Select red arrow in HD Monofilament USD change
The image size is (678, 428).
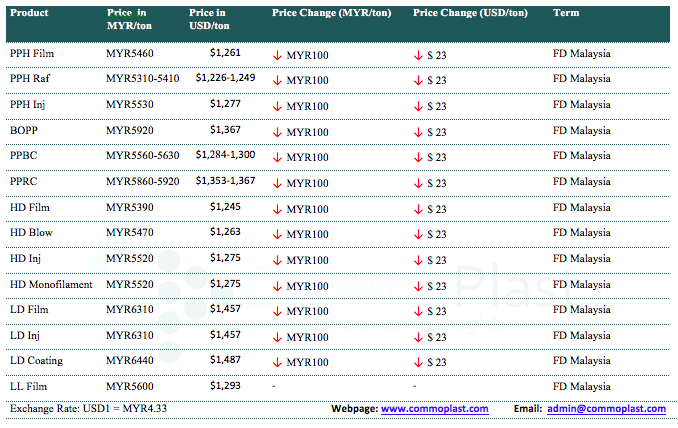tap(418, 286)
